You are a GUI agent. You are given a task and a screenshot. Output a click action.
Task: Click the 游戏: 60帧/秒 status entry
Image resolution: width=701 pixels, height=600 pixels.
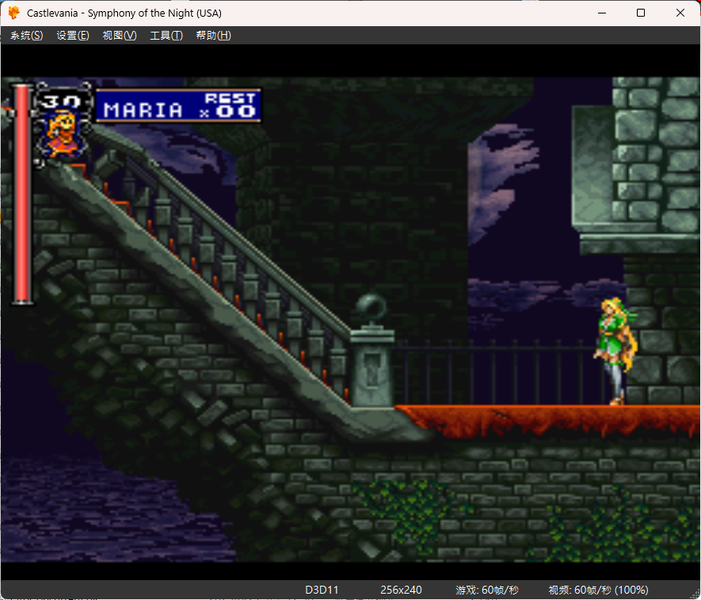click(487, 590)
